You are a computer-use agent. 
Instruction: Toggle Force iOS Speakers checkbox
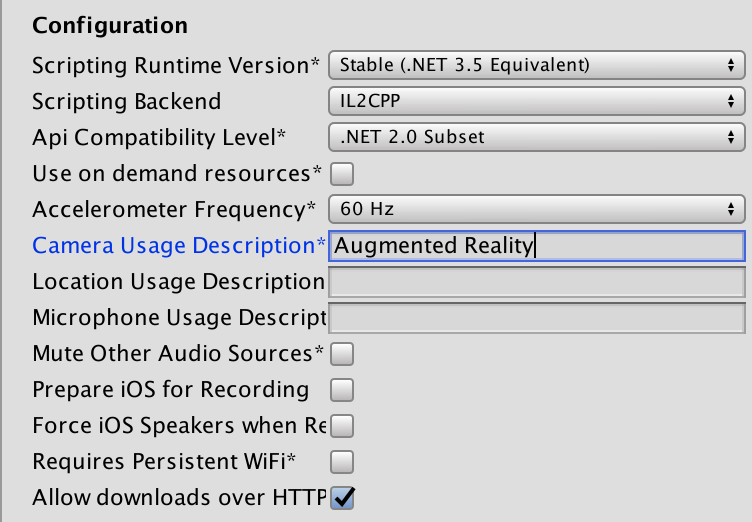(x=342, y=426)
